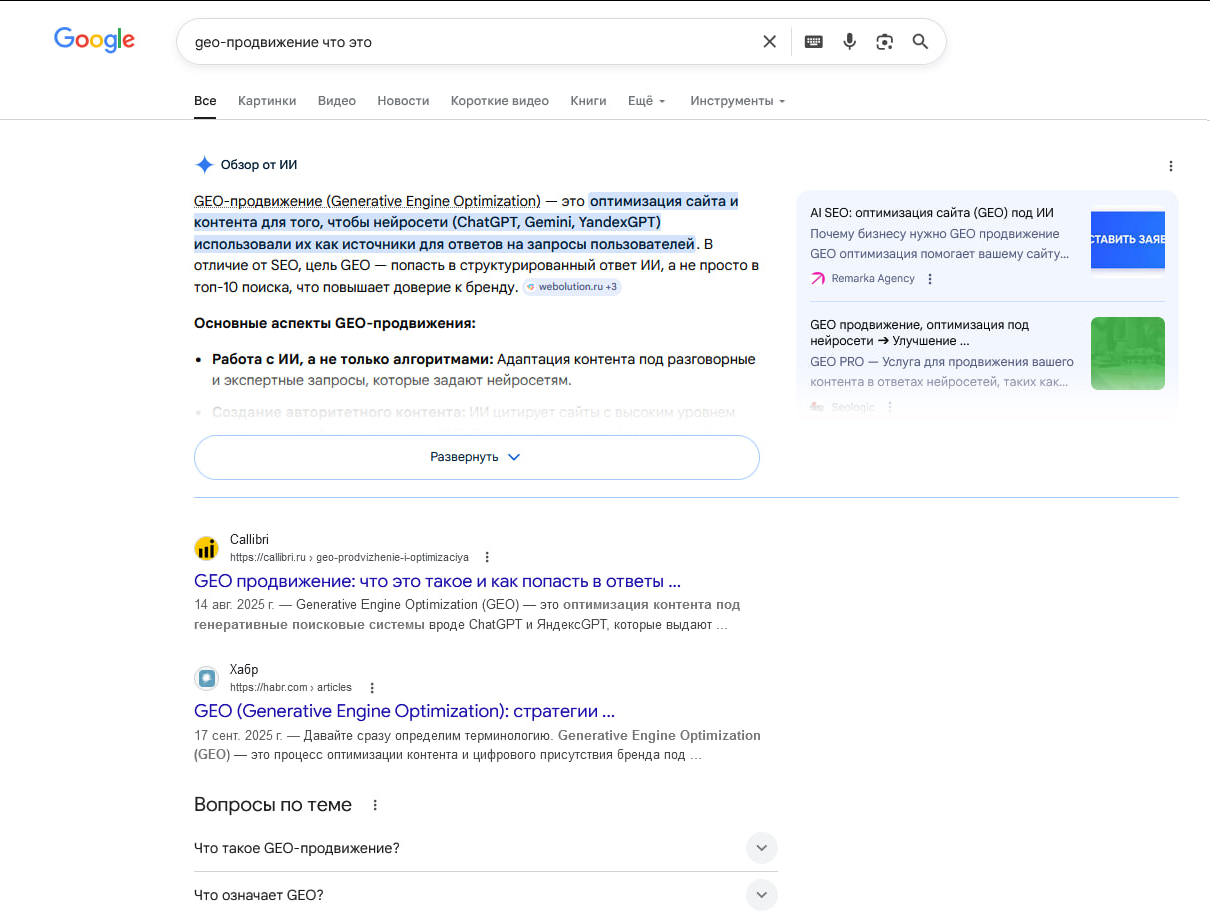Switch to the Новости tab
This screenshot has height=913, width=1210.
(x=403, y=100)
